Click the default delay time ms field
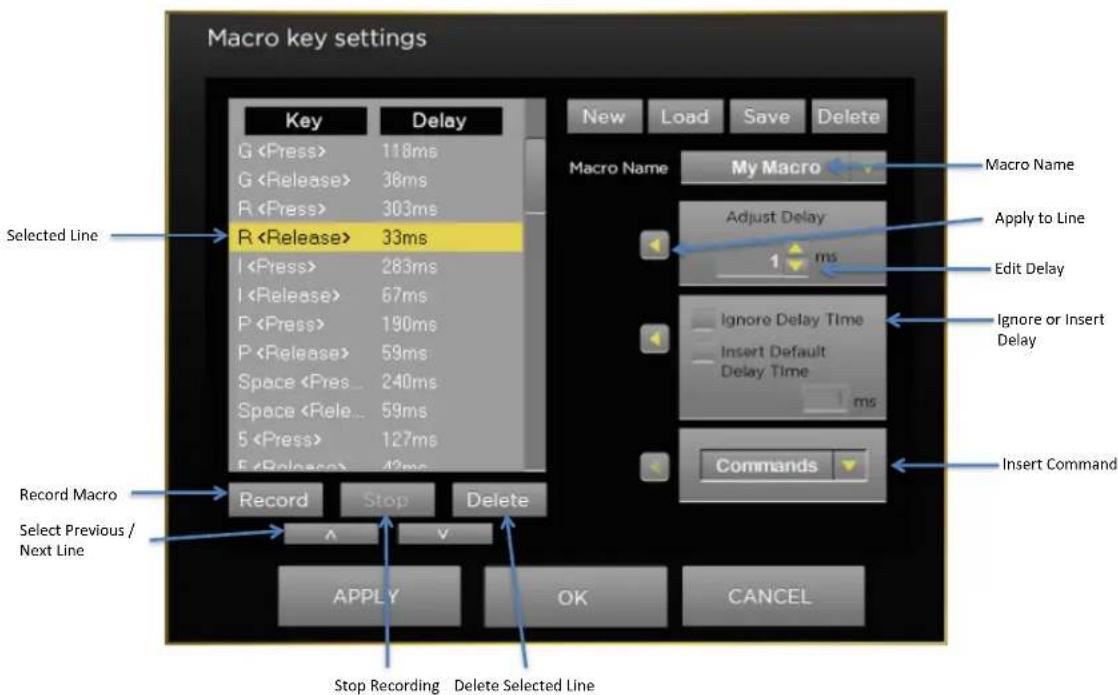The width and height of the screenshot is (1118, 695). 826,398
